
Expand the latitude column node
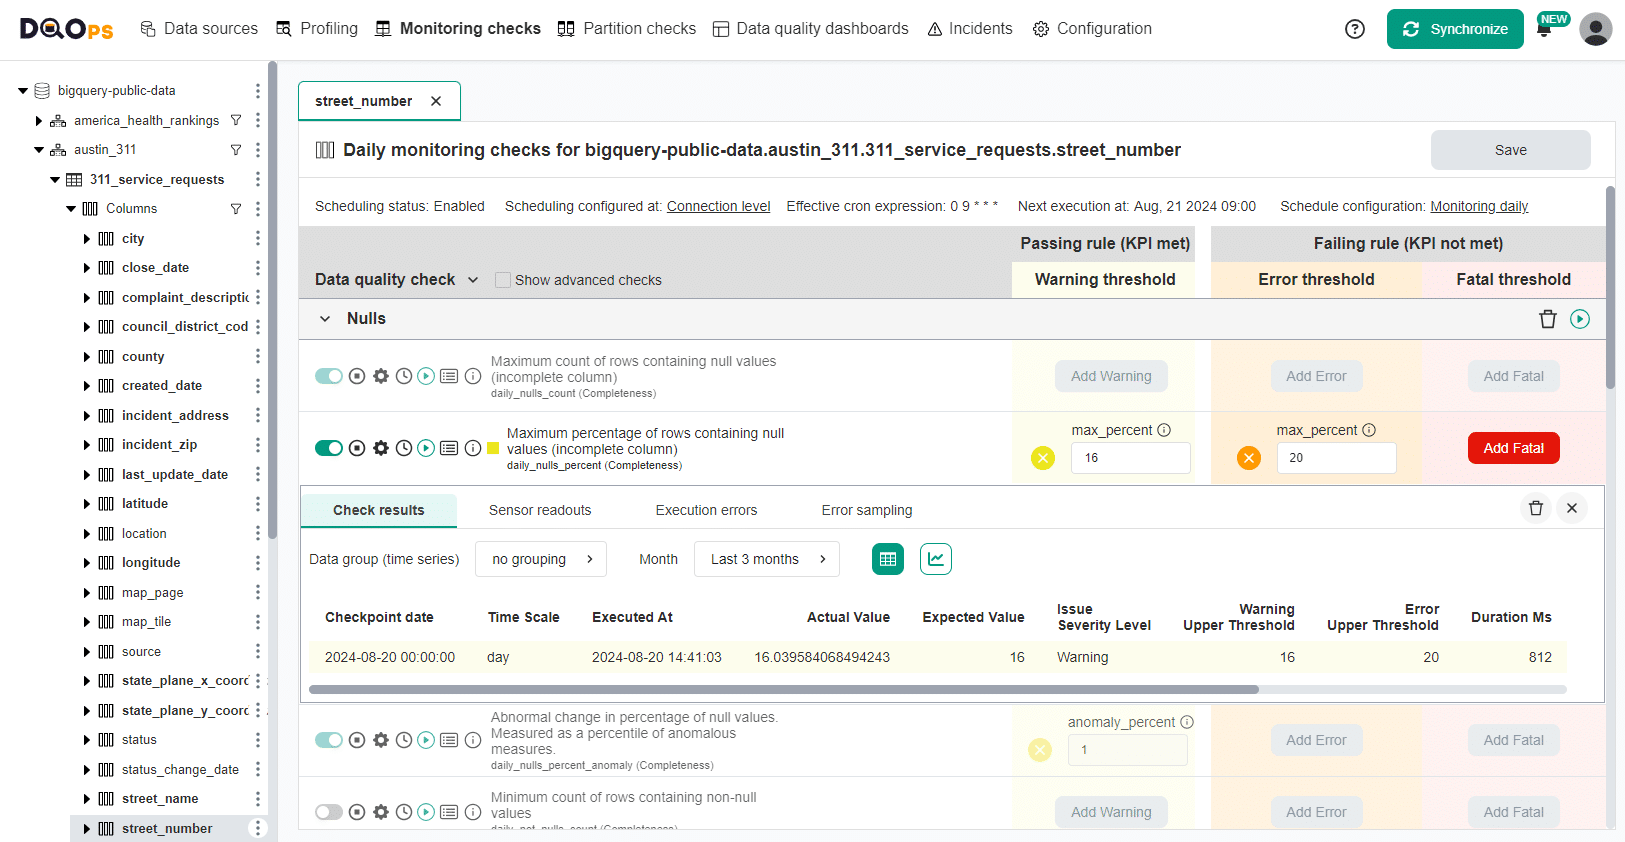tap(87, 504)
